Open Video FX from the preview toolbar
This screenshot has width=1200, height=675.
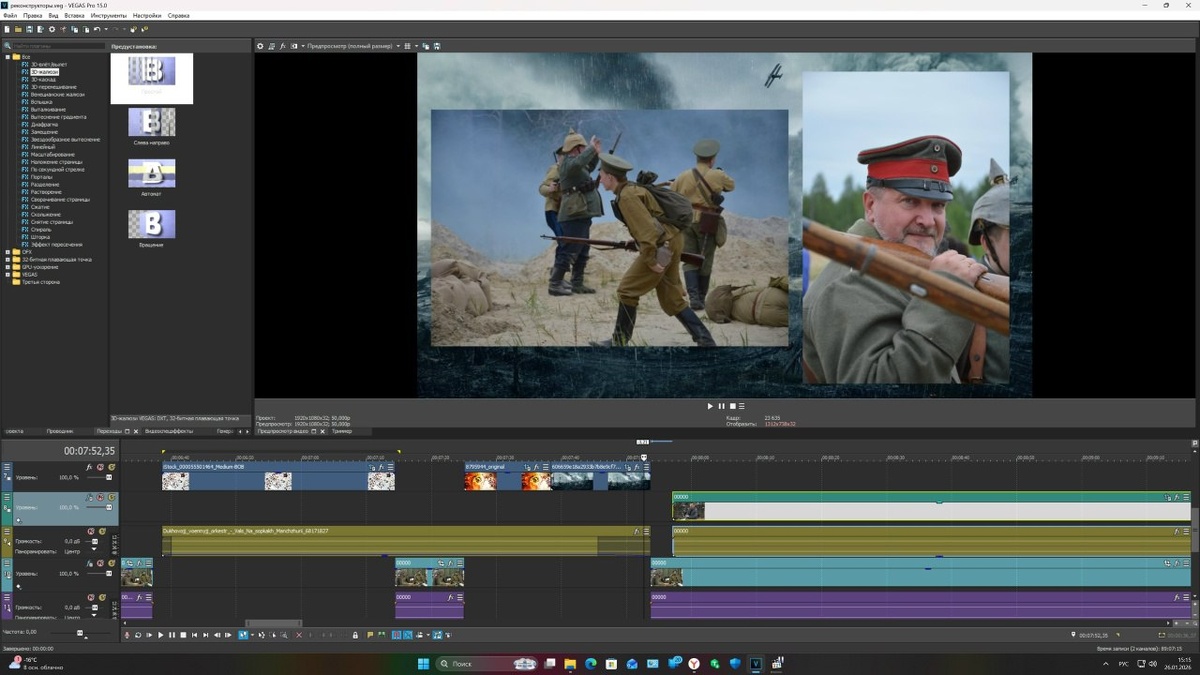click(283, 46)
